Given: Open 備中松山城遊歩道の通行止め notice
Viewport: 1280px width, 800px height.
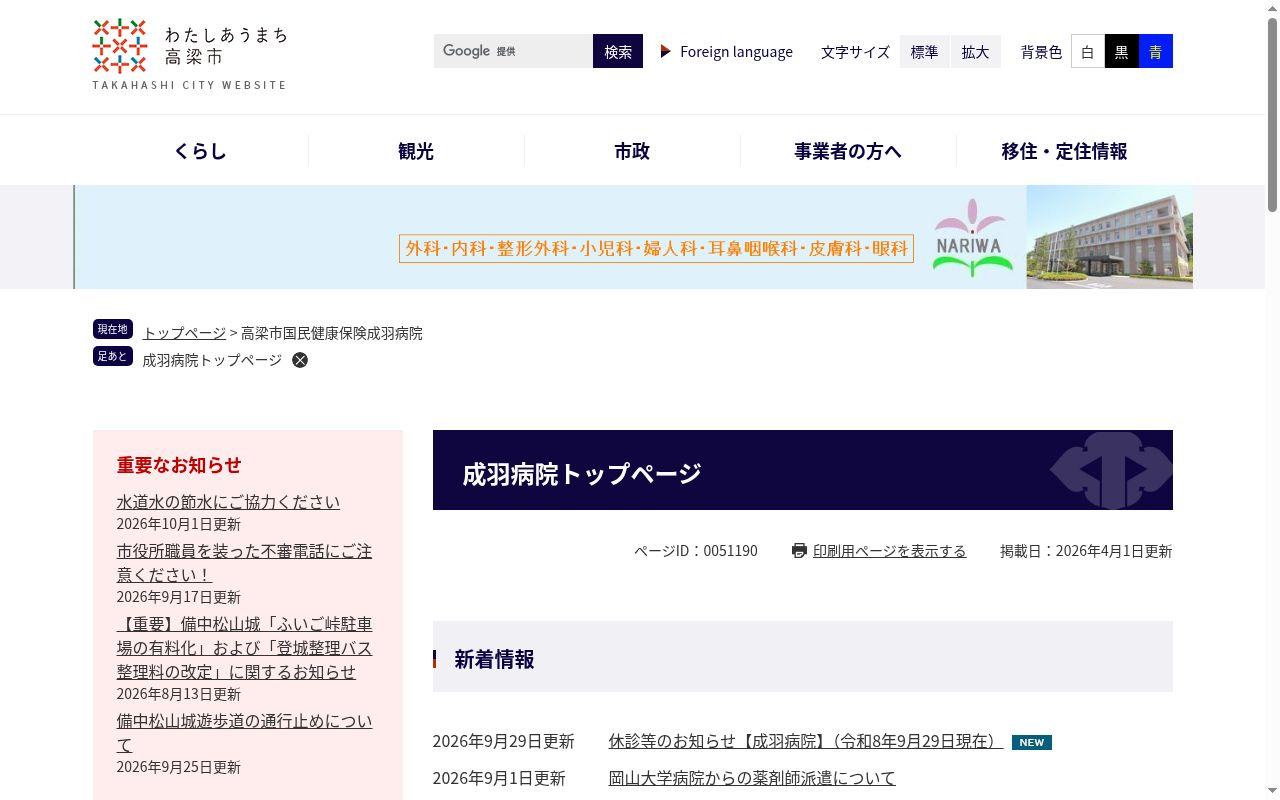Looking at the screenshot, I should pyautogui.click(x=244, y=733).
